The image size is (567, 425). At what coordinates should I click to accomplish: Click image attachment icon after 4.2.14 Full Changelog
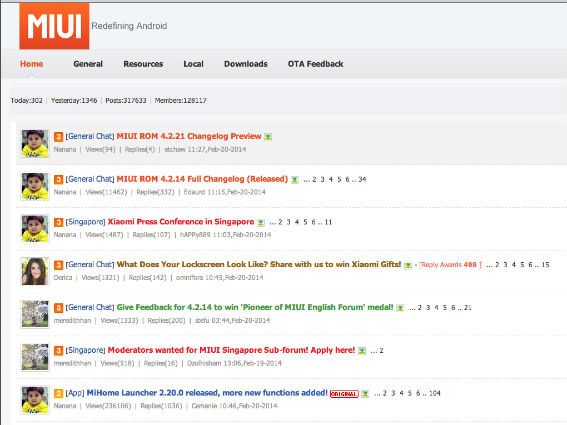295,180
